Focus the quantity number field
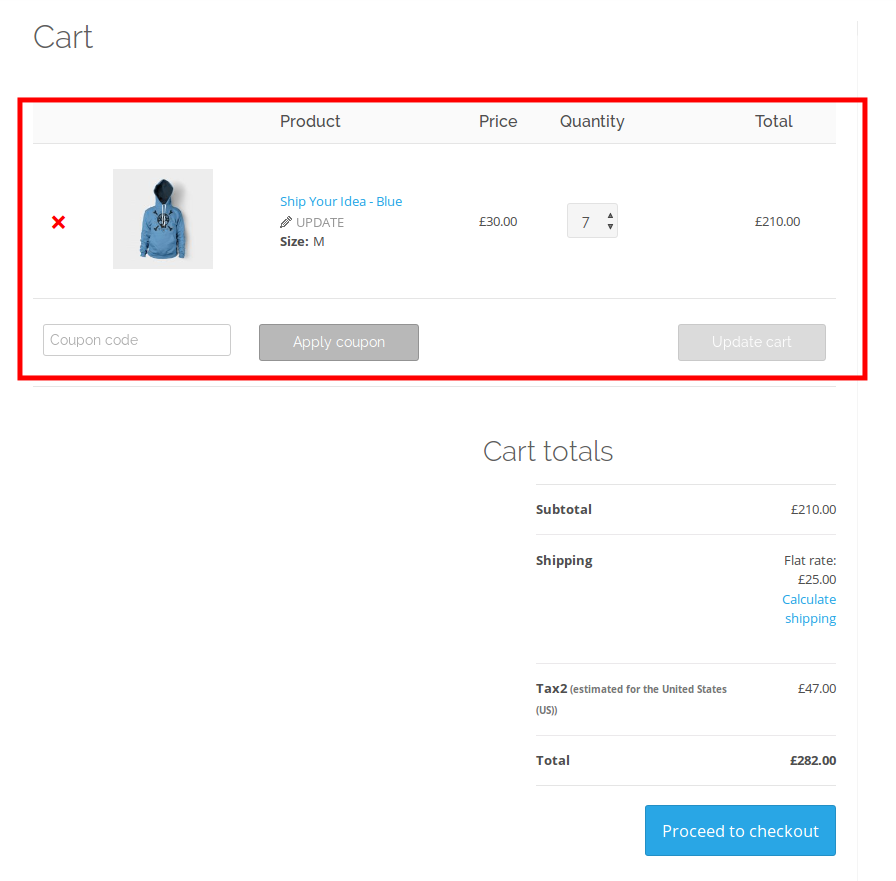Image resolution: width=896 pixels, height=881 pixels. pyautogui.click(x=585, y=222)
